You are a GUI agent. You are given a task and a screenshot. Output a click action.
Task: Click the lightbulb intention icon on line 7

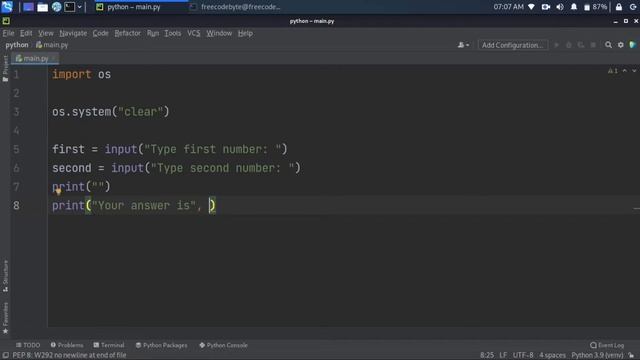[58, 191]
